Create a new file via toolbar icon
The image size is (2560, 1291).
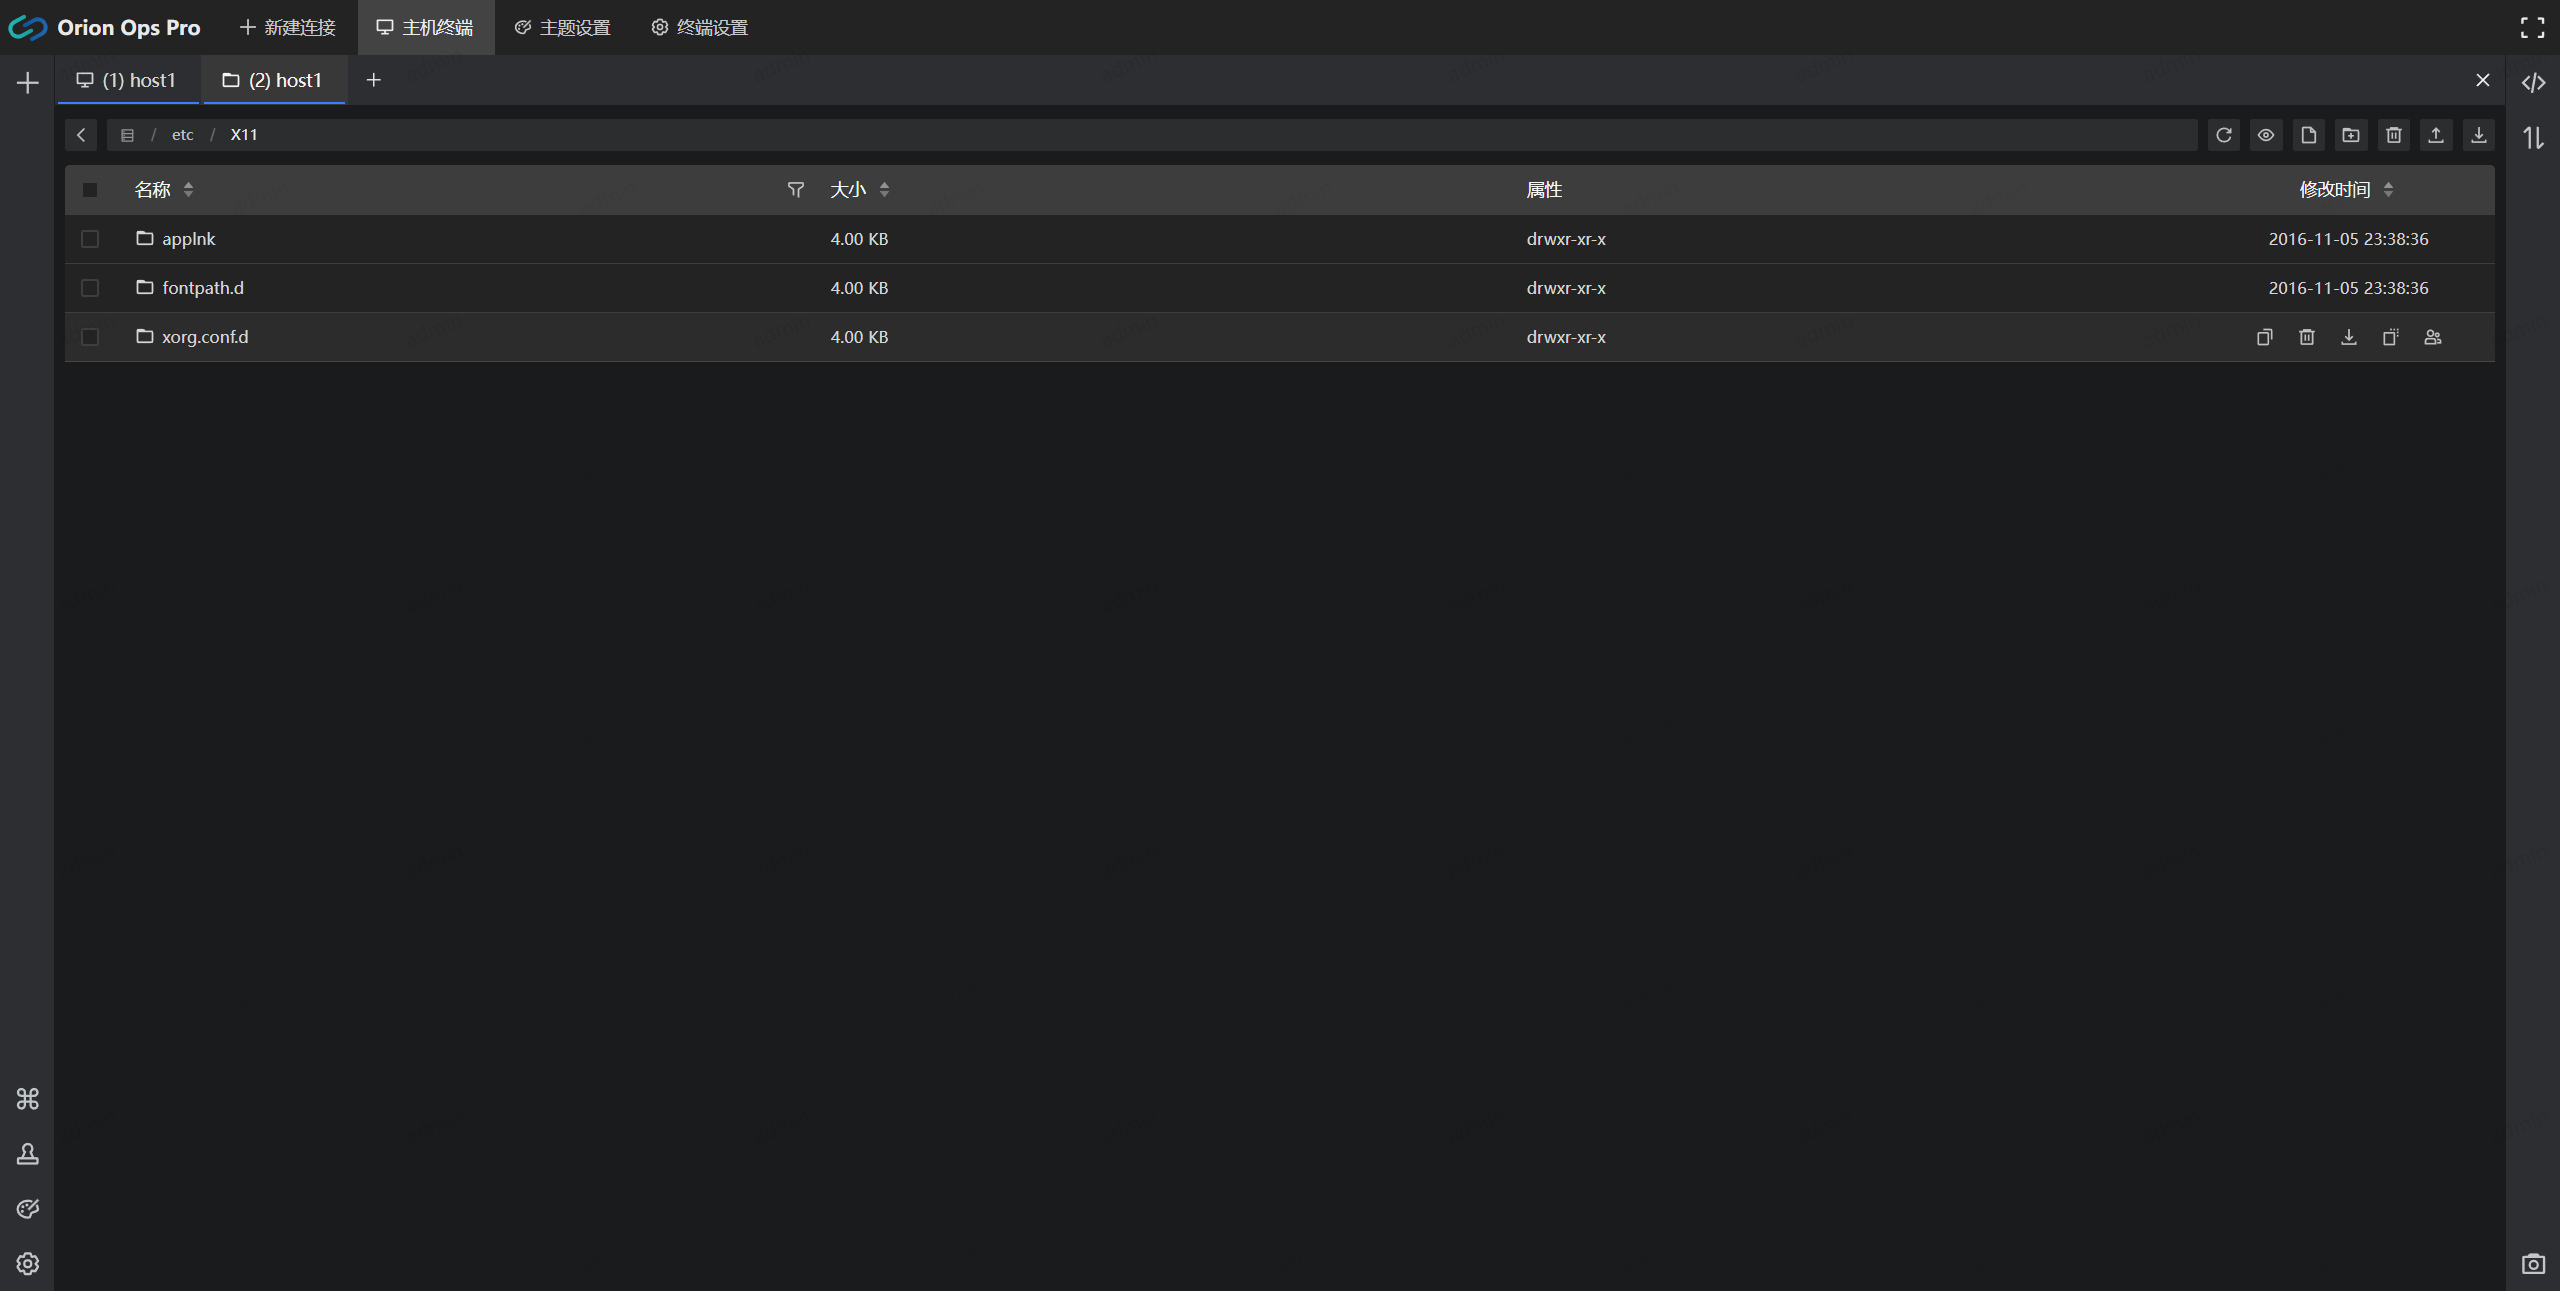(2308, 135)
